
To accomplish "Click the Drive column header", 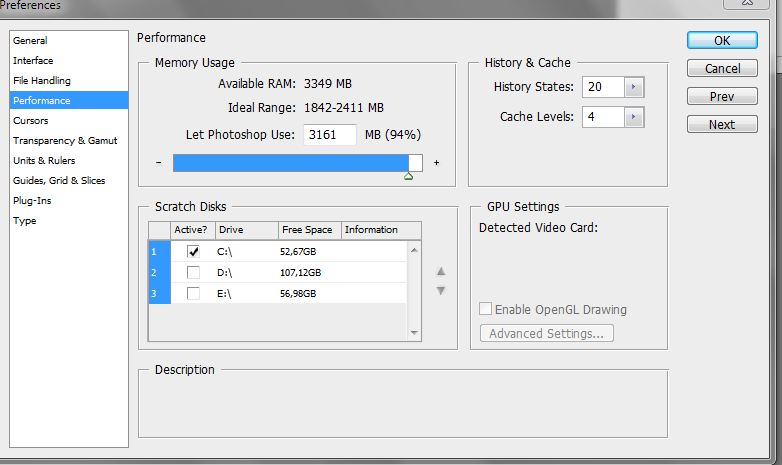I will (246, 230).
